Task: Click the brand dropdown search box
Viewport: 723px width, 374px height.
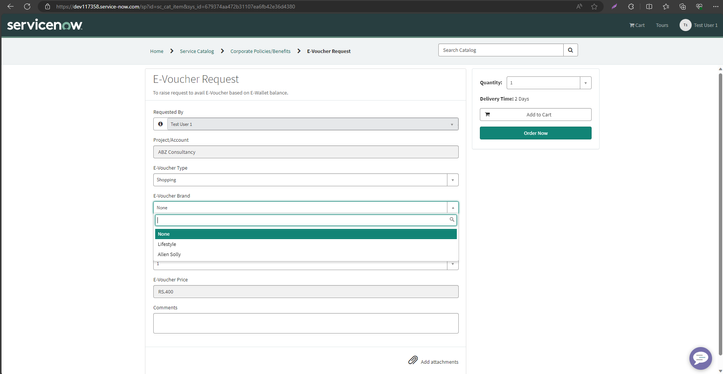Action: [x=306, y=220]
